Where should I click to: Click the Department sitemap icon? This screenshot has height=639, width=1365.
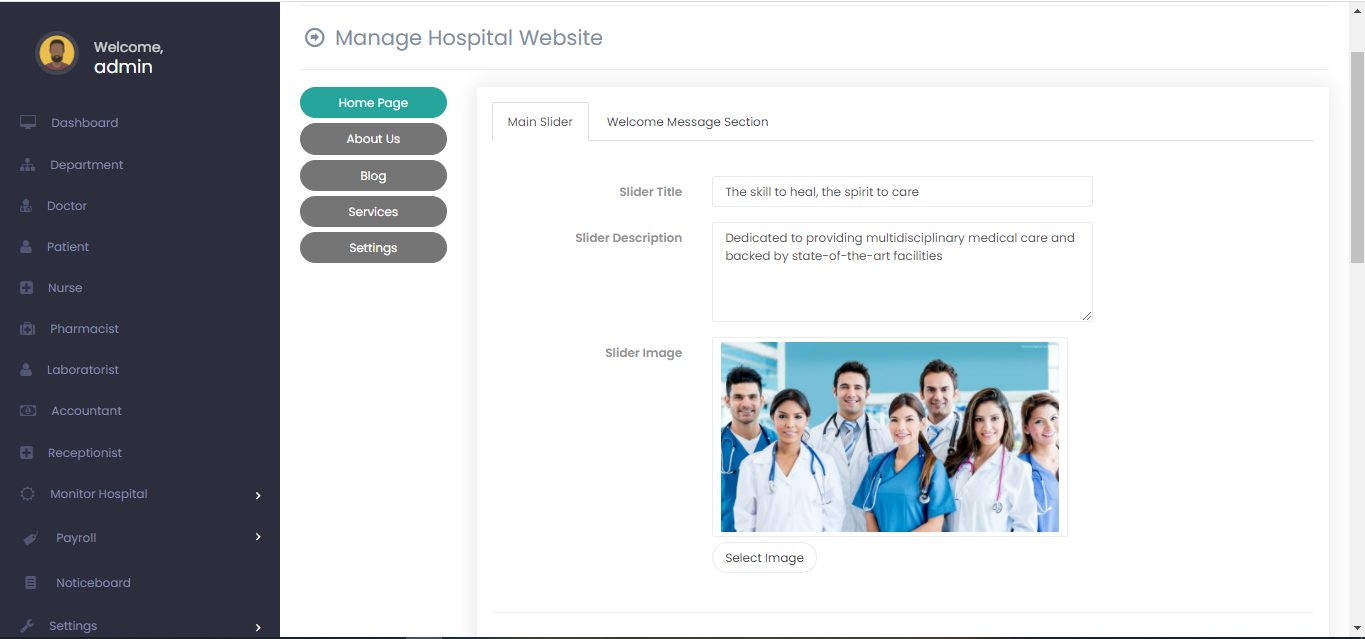click(x=27, y=165)
